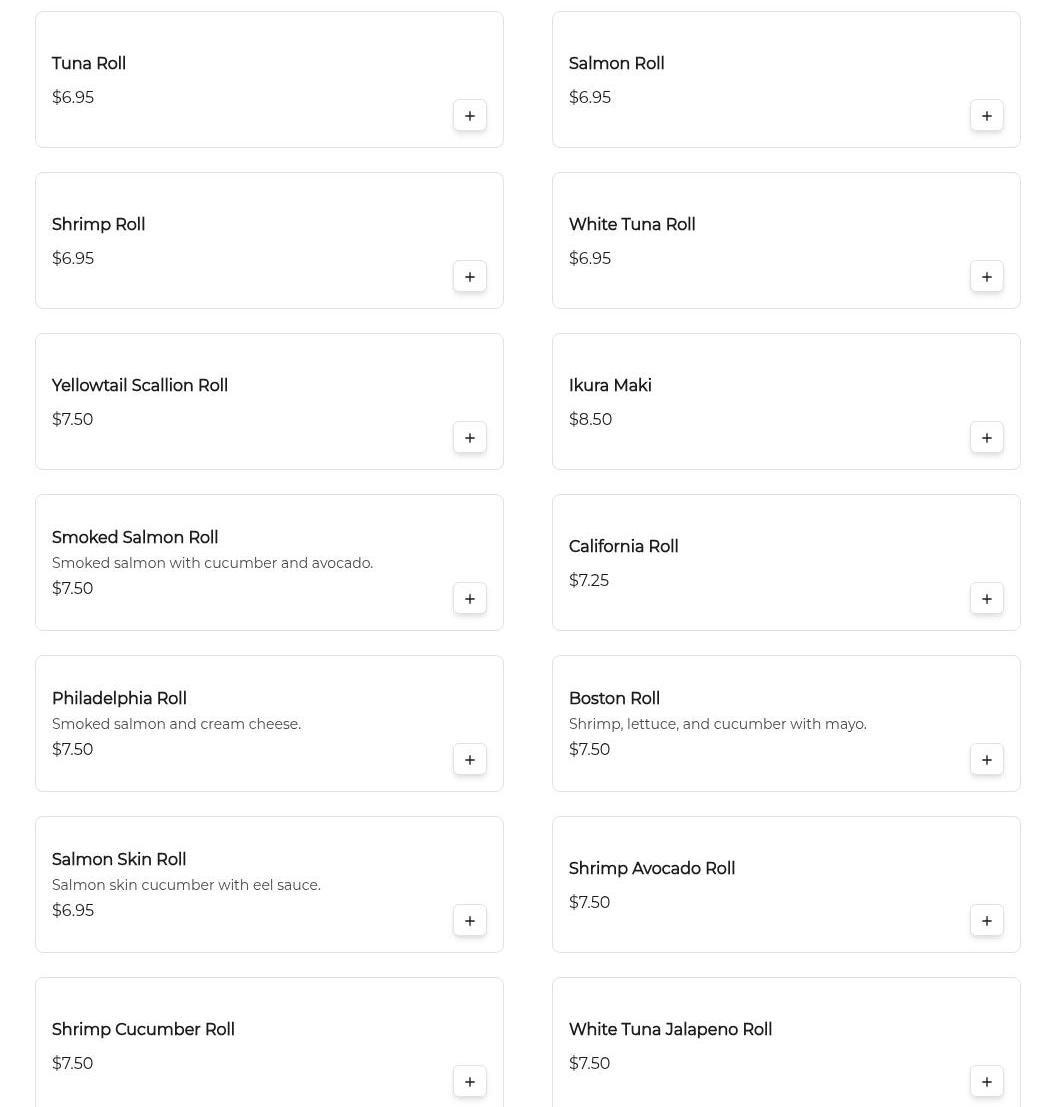Image resolution: width=1050 pixels, height=1107 pixels.
Task: Add White Tuna Roll to cart
Action: 987,277
